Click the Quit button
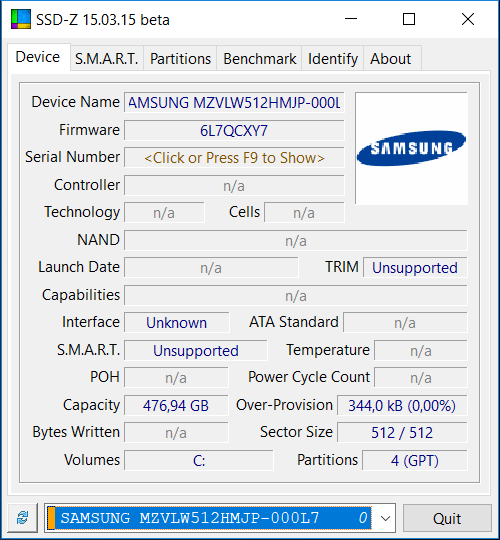The height and width of the screenshot is (540, 500). tap(447, 518)
